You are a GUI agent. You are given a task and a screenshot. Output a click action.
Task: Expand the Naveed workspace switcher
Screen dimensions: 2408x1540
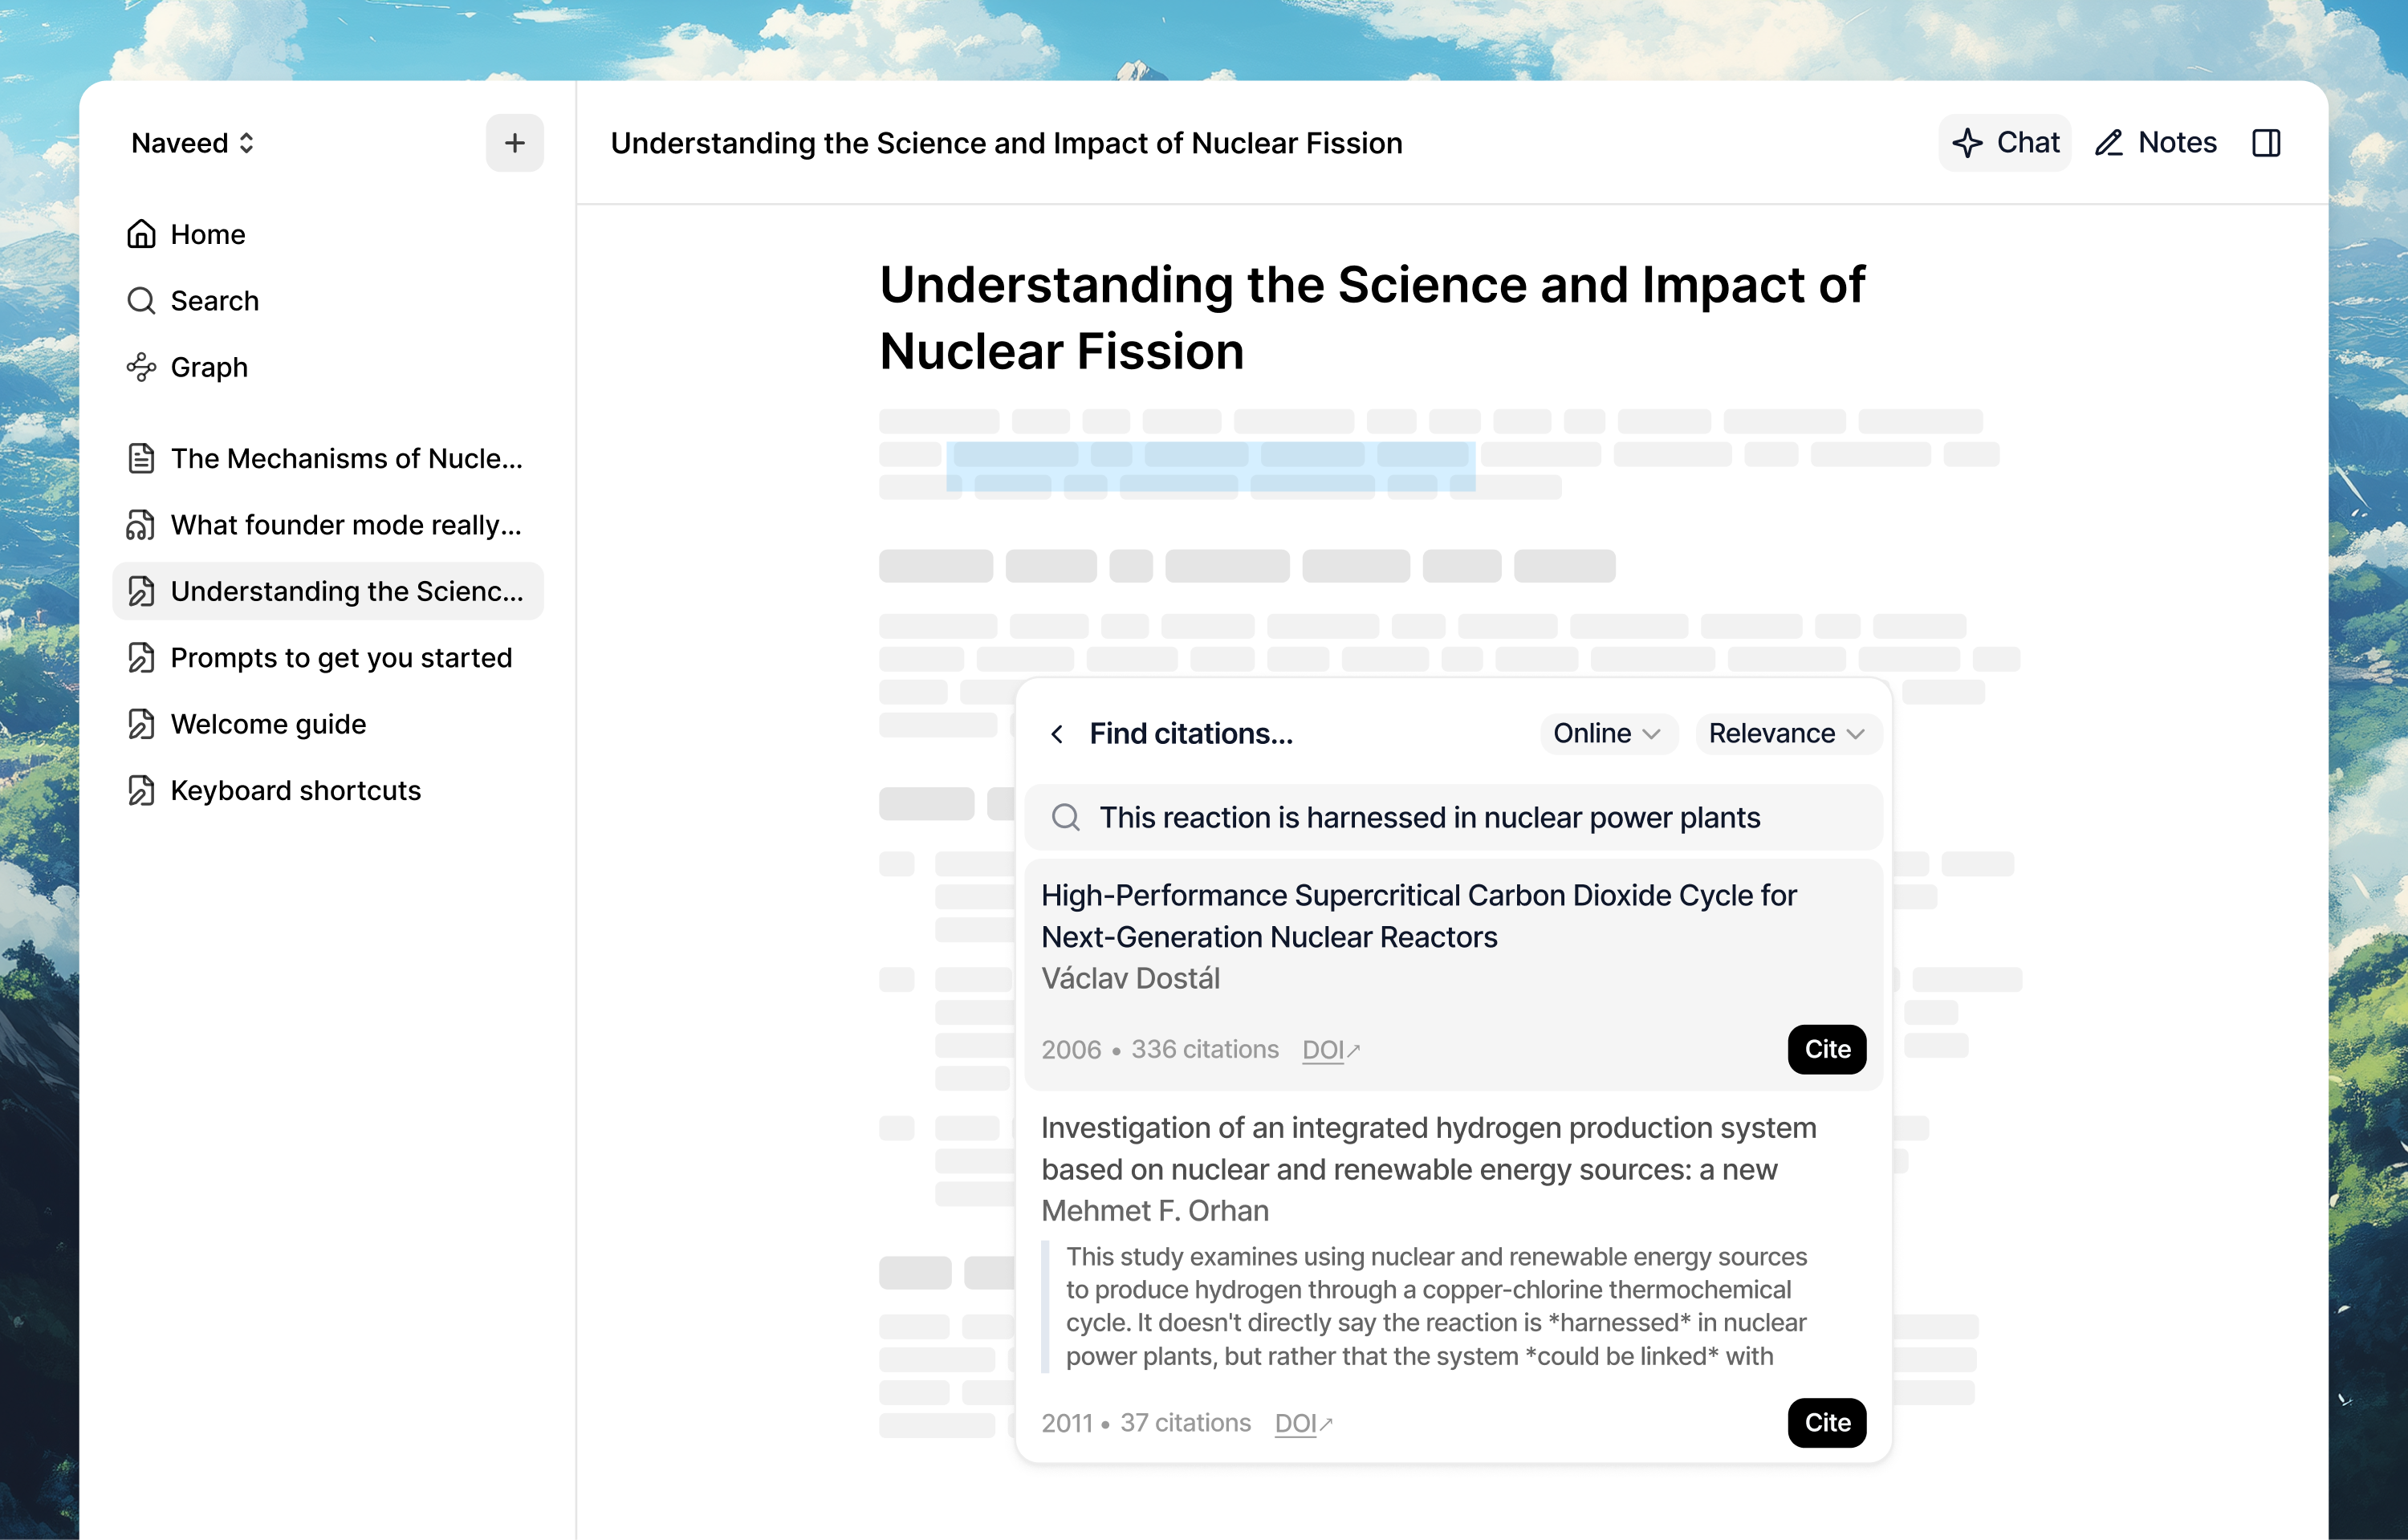[x=193, y=143]
